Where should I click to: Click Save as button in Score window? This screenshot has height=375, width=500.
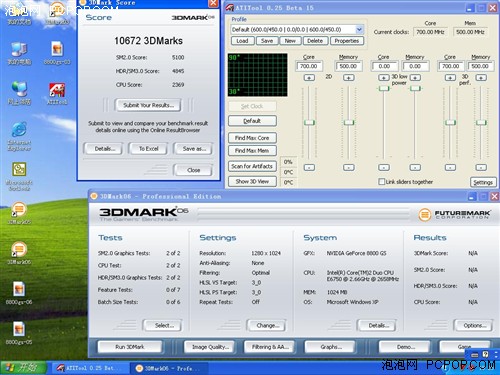pyautogui.click(x=194, y=149)
